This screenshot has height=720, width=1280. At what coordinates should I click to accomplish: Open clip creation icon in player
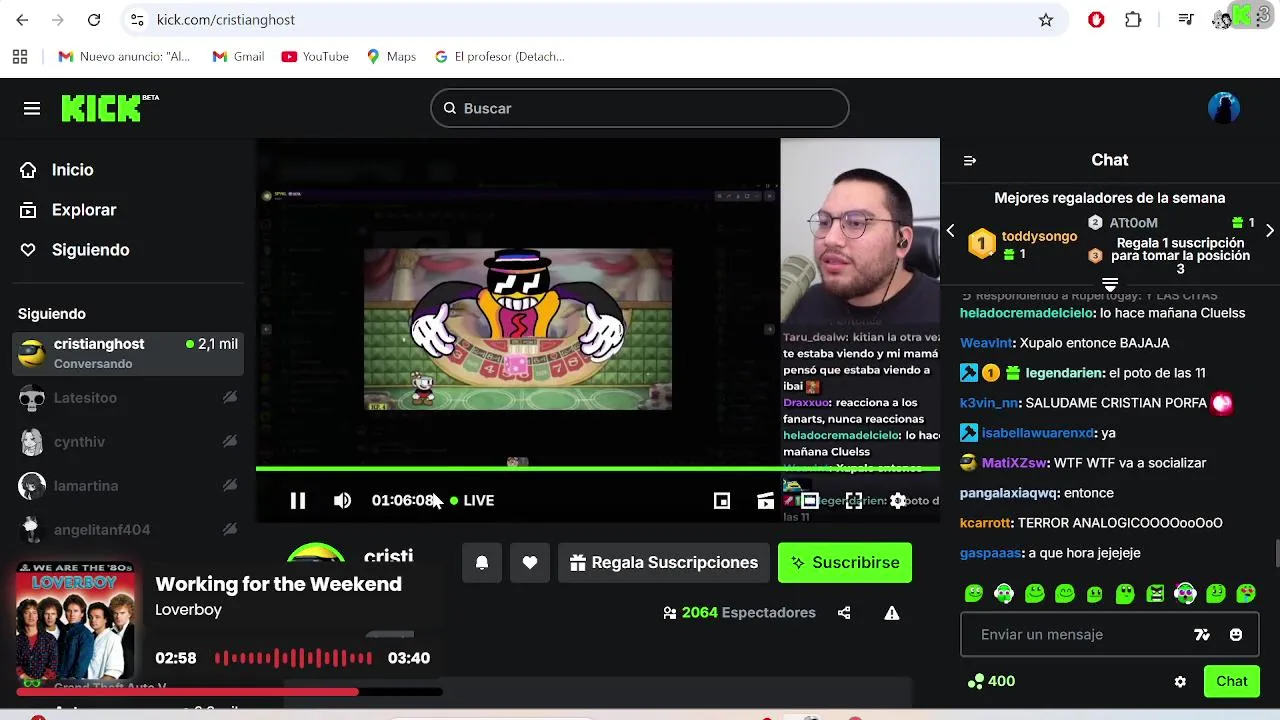(x=766, y=500)
